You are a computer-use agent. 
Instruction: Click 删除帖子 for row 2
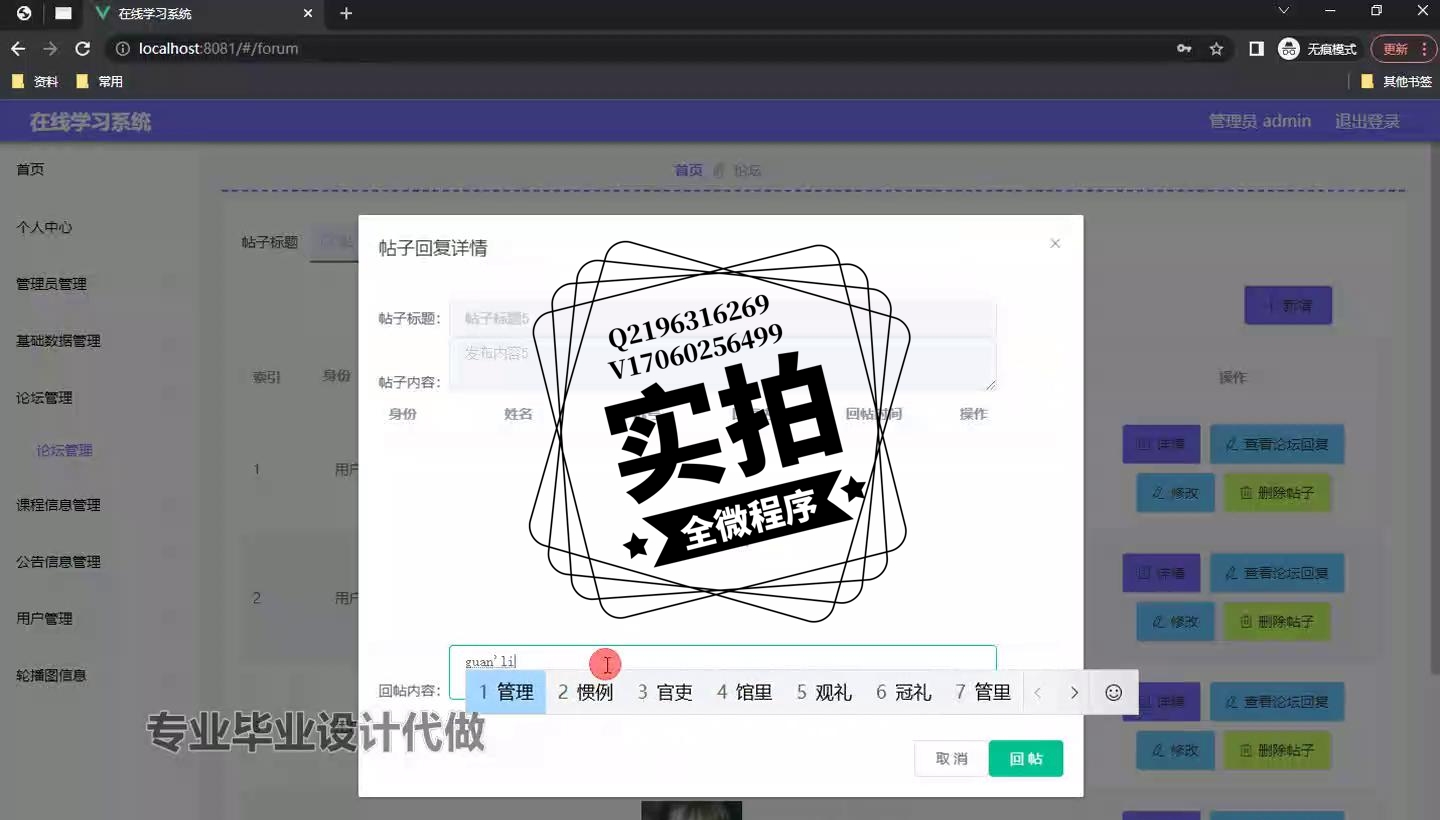[1277, 622]
